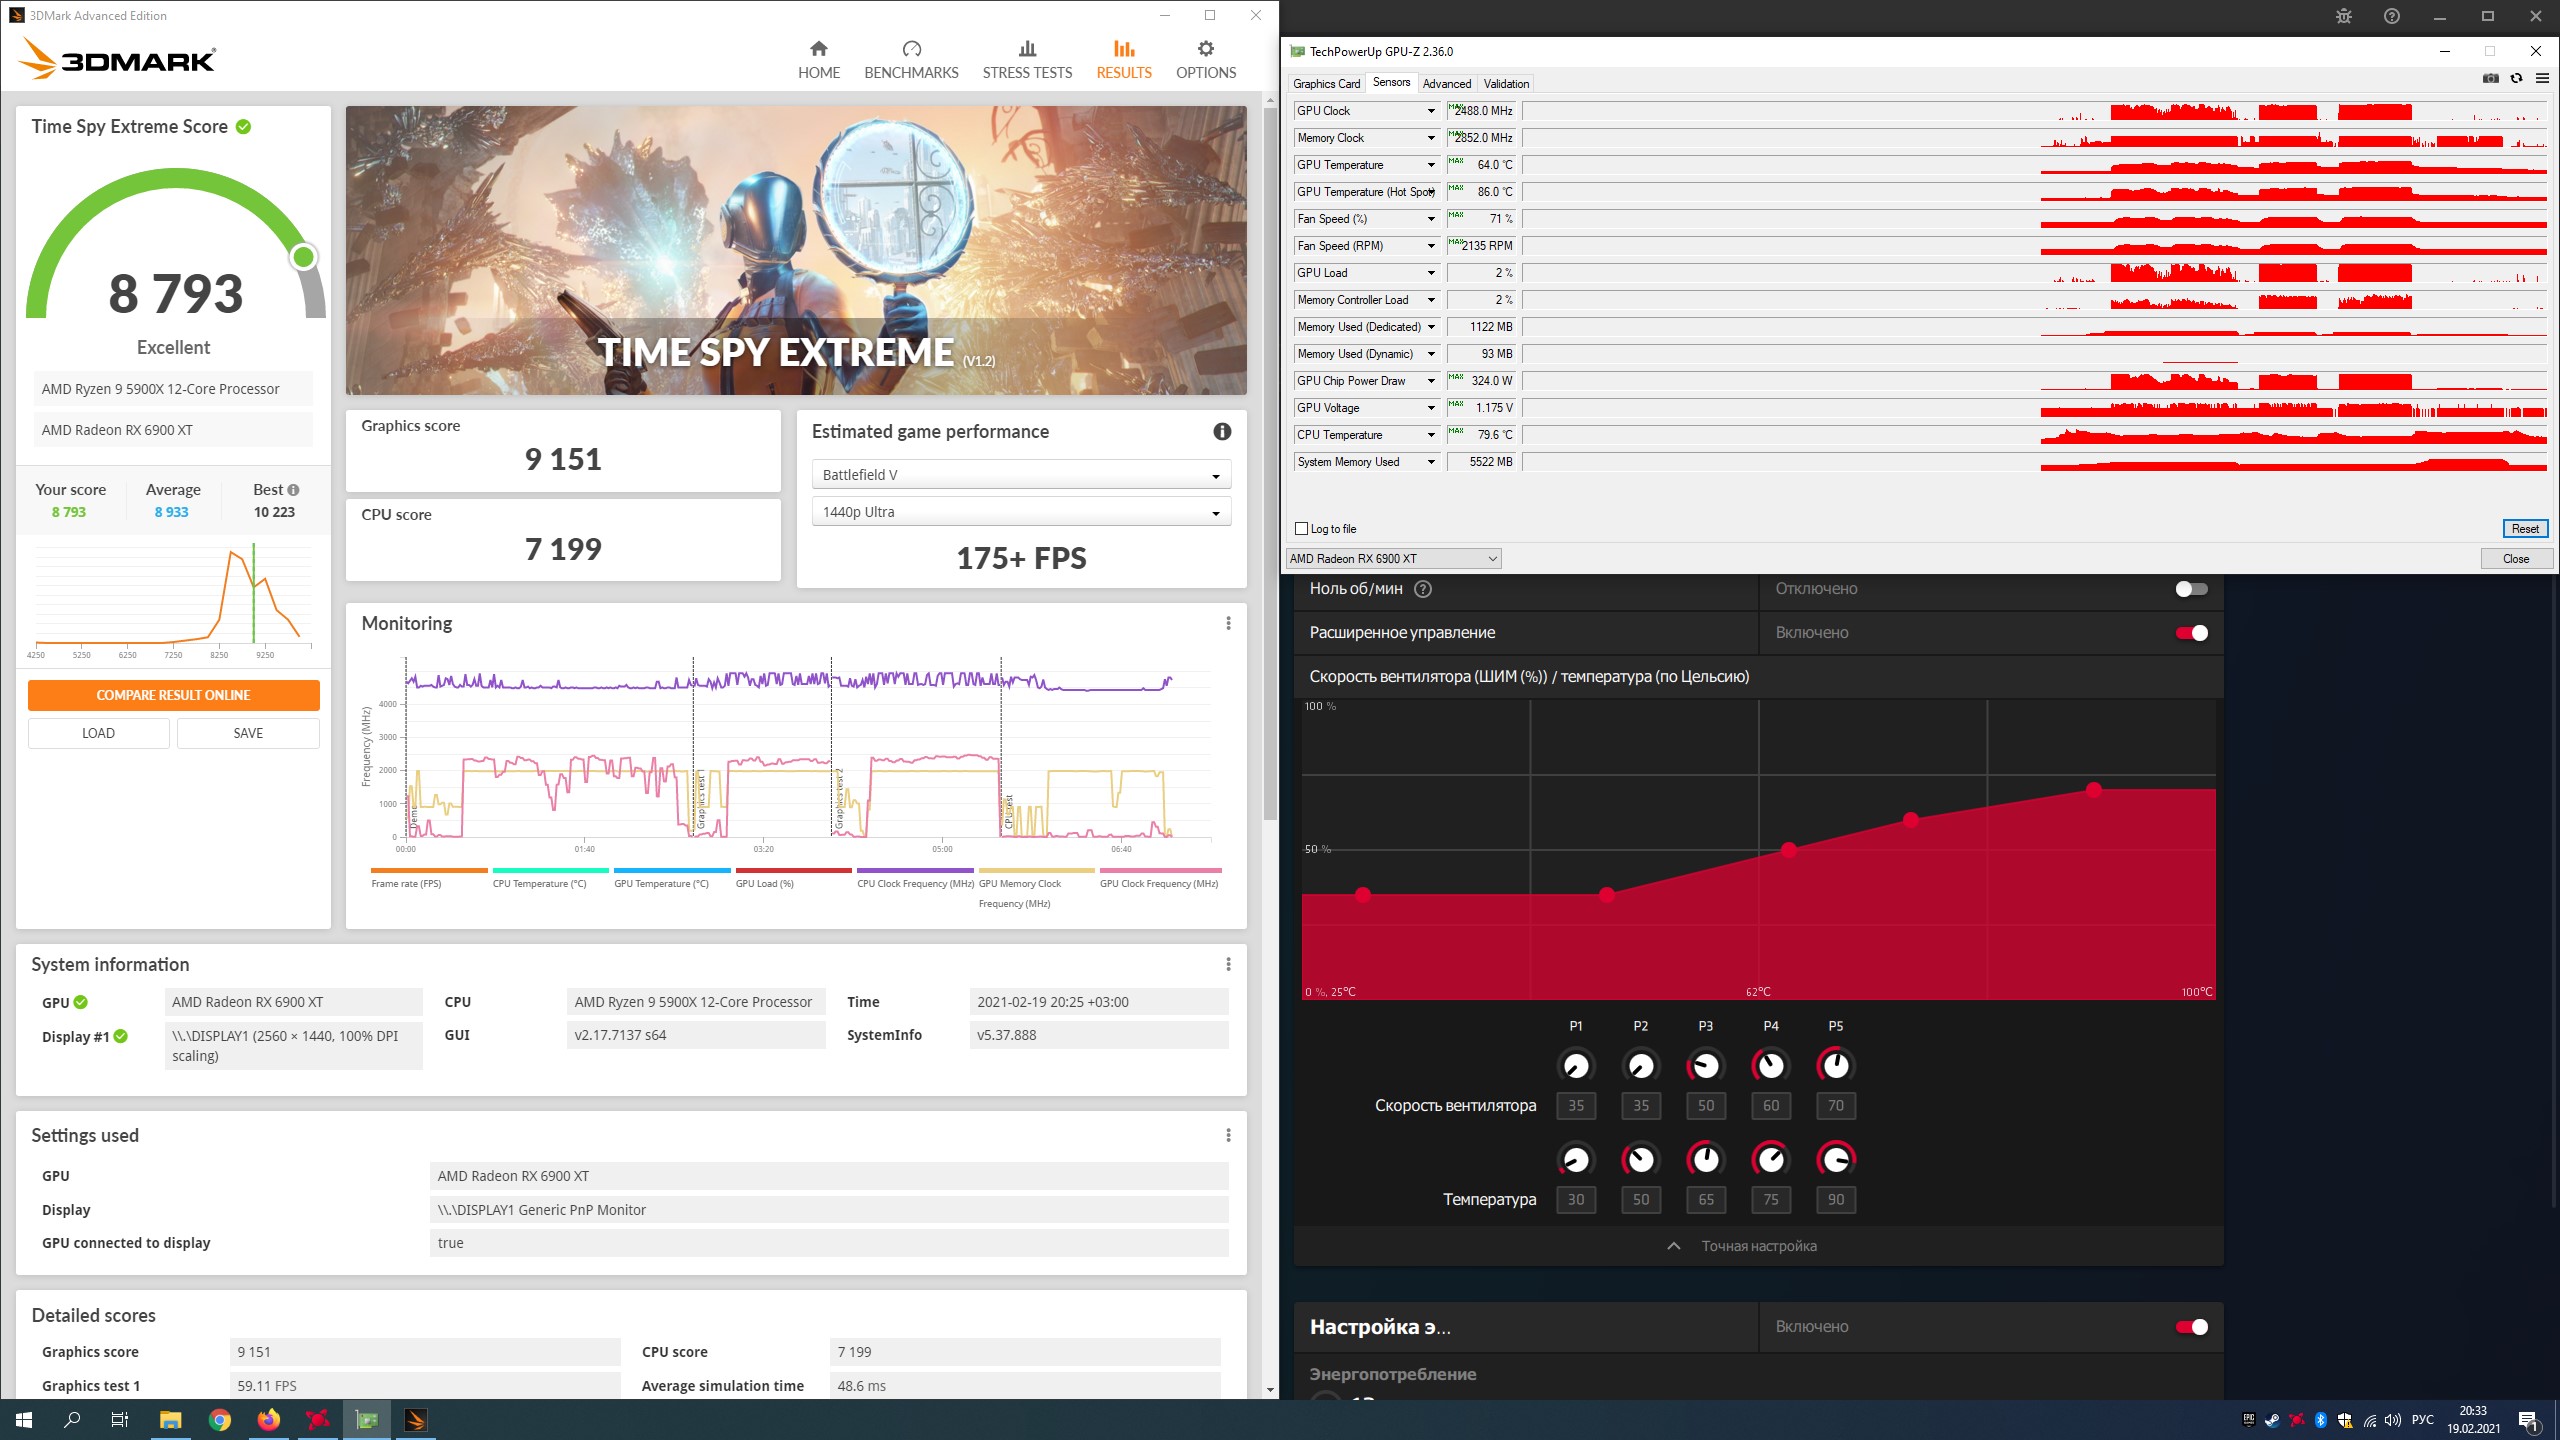Click the Benchmarks gauge icon
This screenshot has width=2560, height=1440.
point(910,49)
